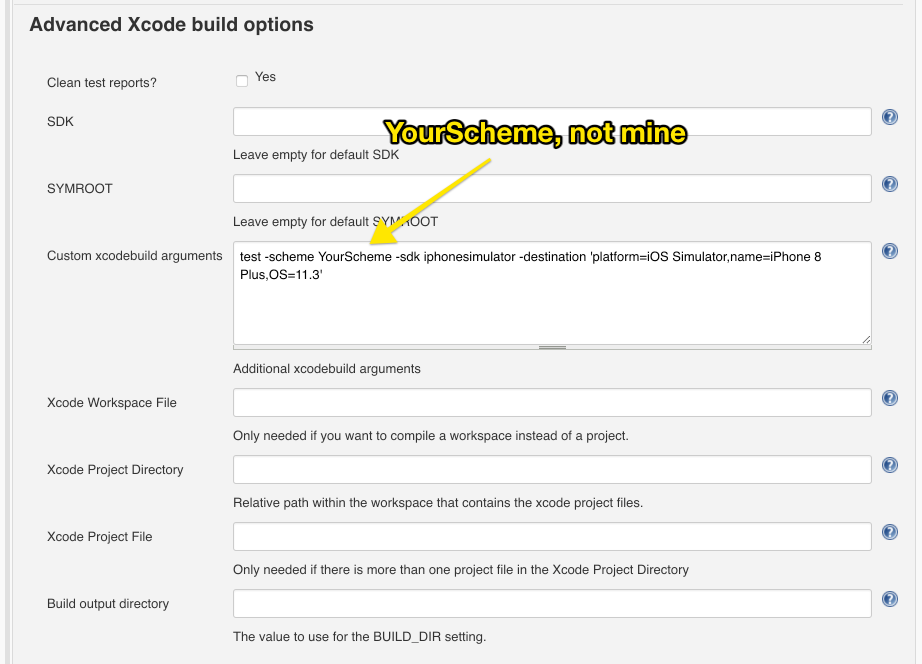Image resolution: width=922 pixels, height=664 pixels.
Task: Click the Advanced Xcode build options heading
Action: point(172,25)
